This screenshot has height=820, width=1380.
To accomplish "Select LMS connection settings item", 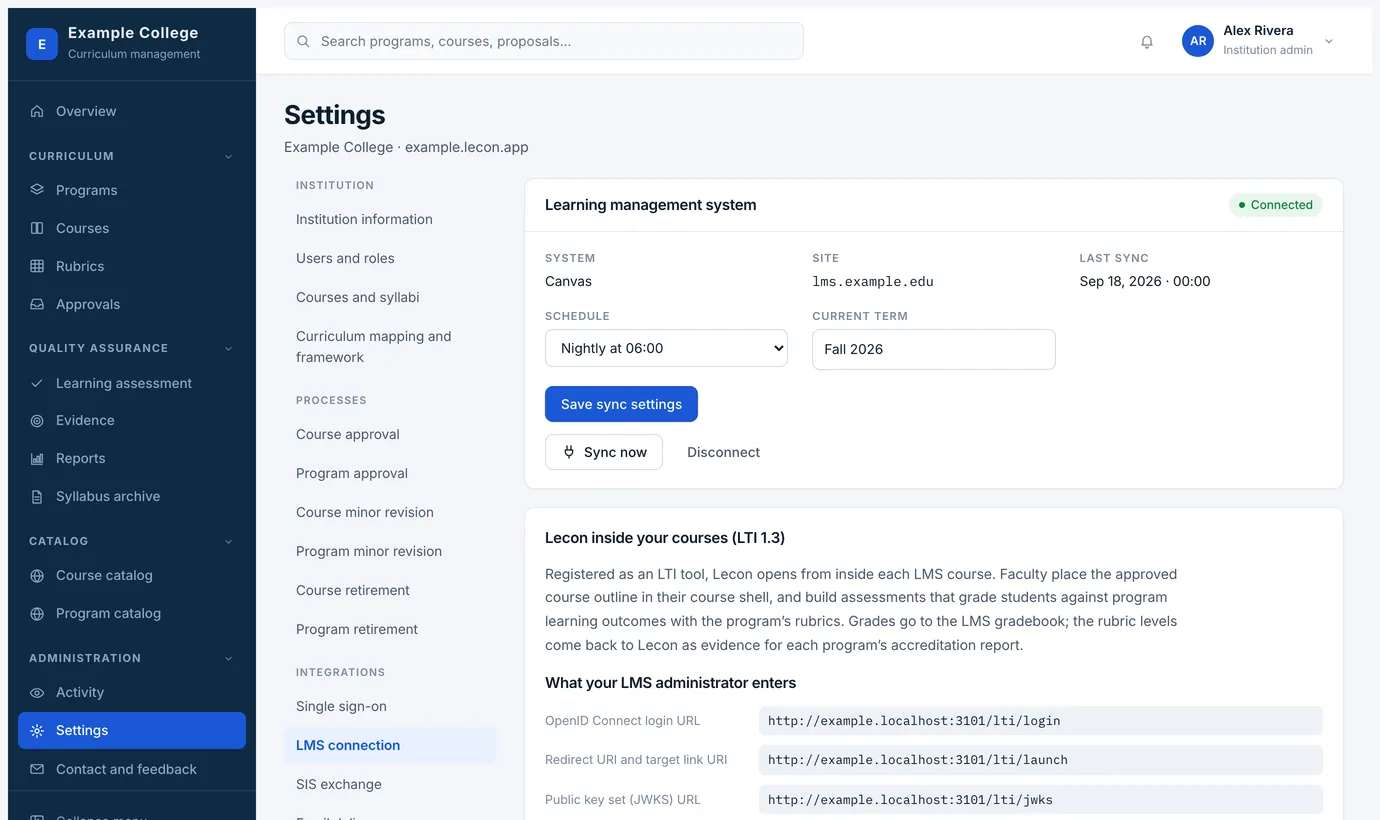I will tap(390, 745).
